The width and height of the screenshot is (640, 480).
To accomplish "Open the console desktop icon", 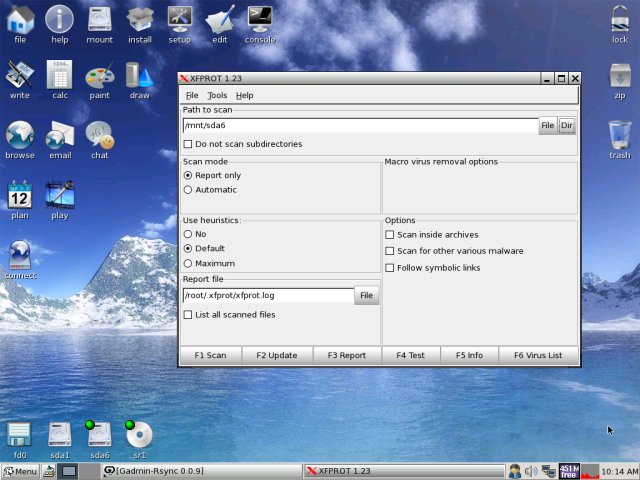I will (260, 20).
